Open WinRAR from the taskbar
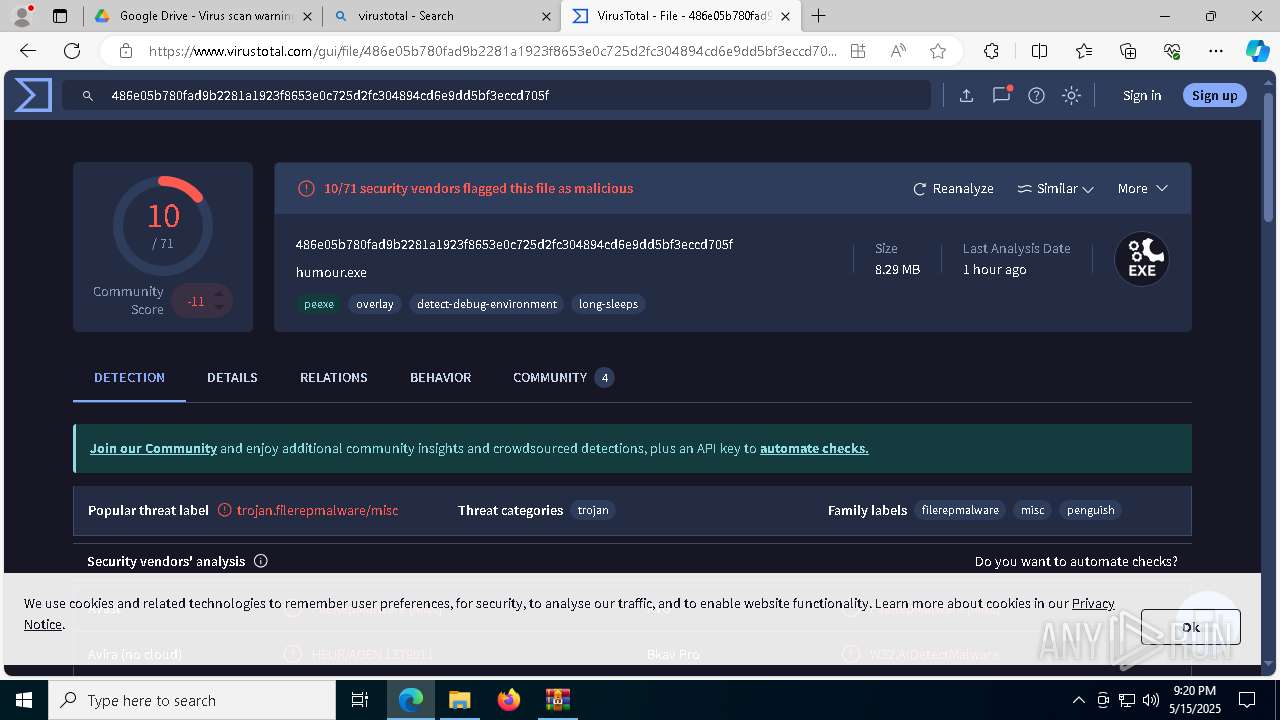Screen dimensions: 1280x720 tap(557, 700)
